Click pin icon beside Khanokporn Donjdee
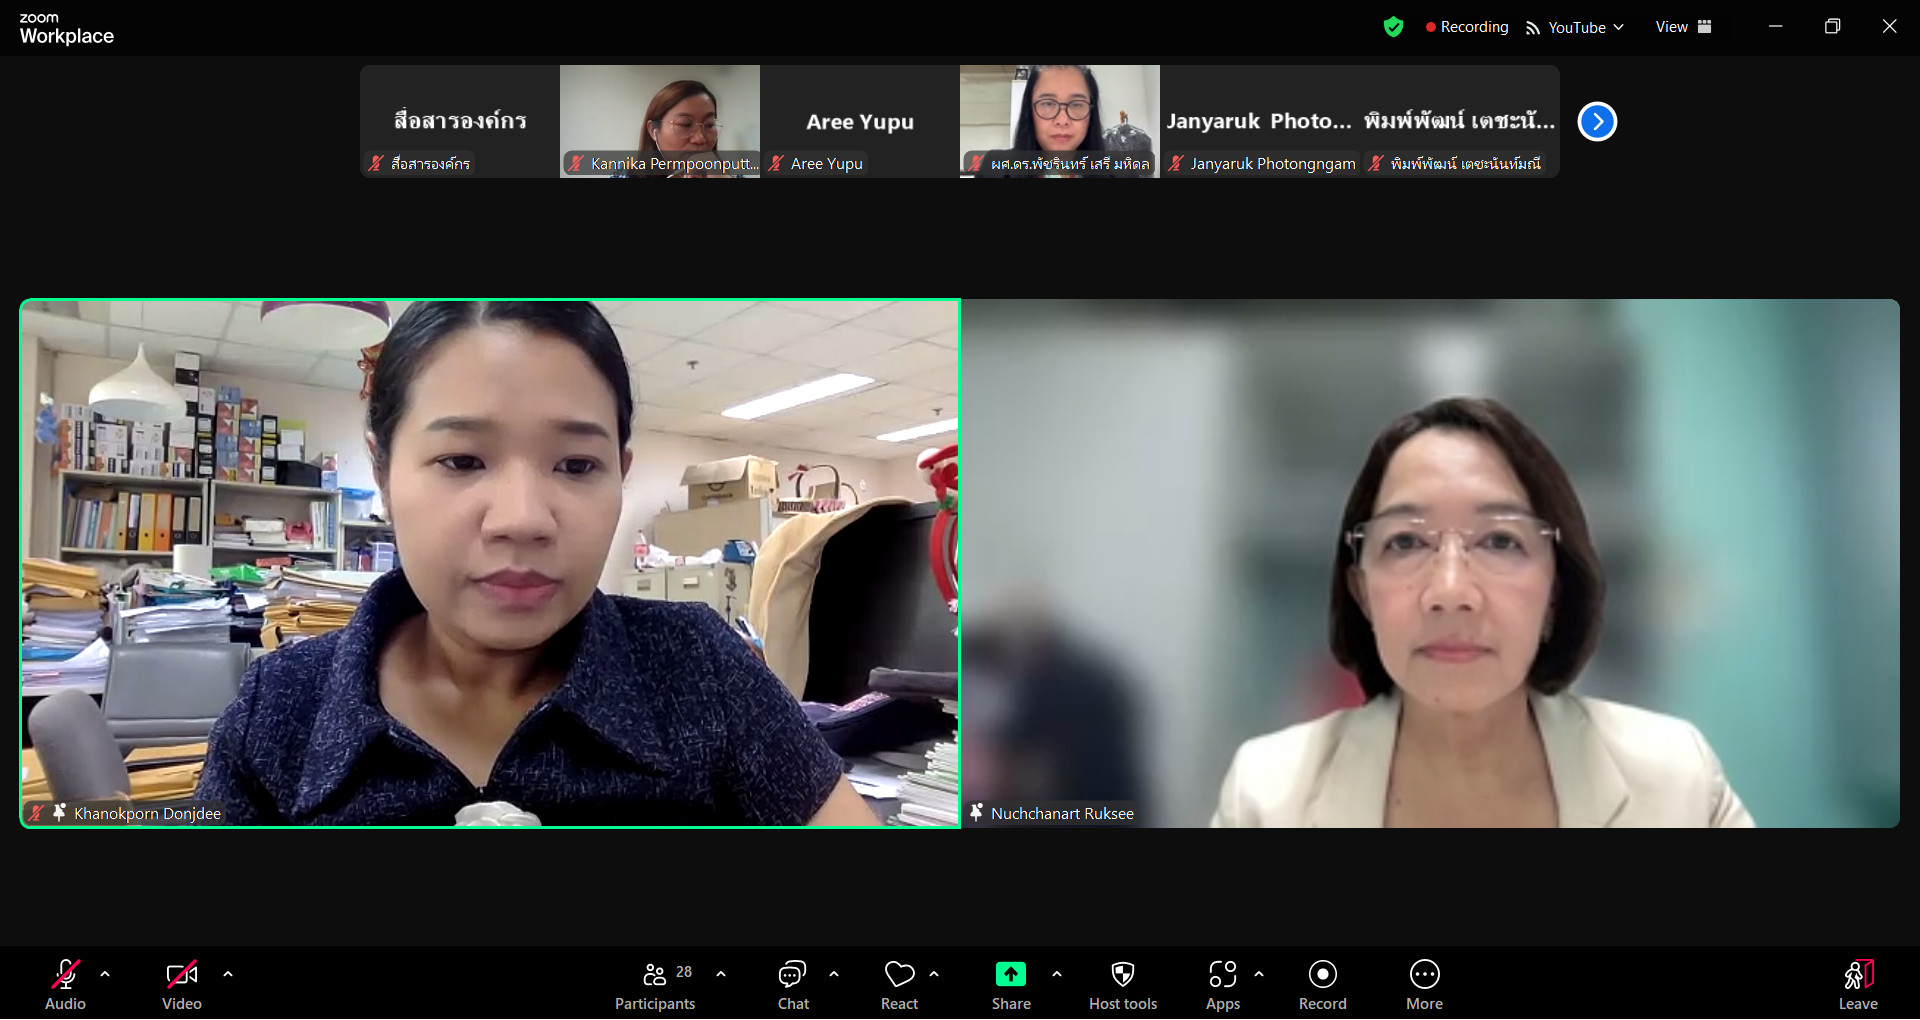Screen dimensions: 1920x1020 pyautogui.click(x=59, y=813)
